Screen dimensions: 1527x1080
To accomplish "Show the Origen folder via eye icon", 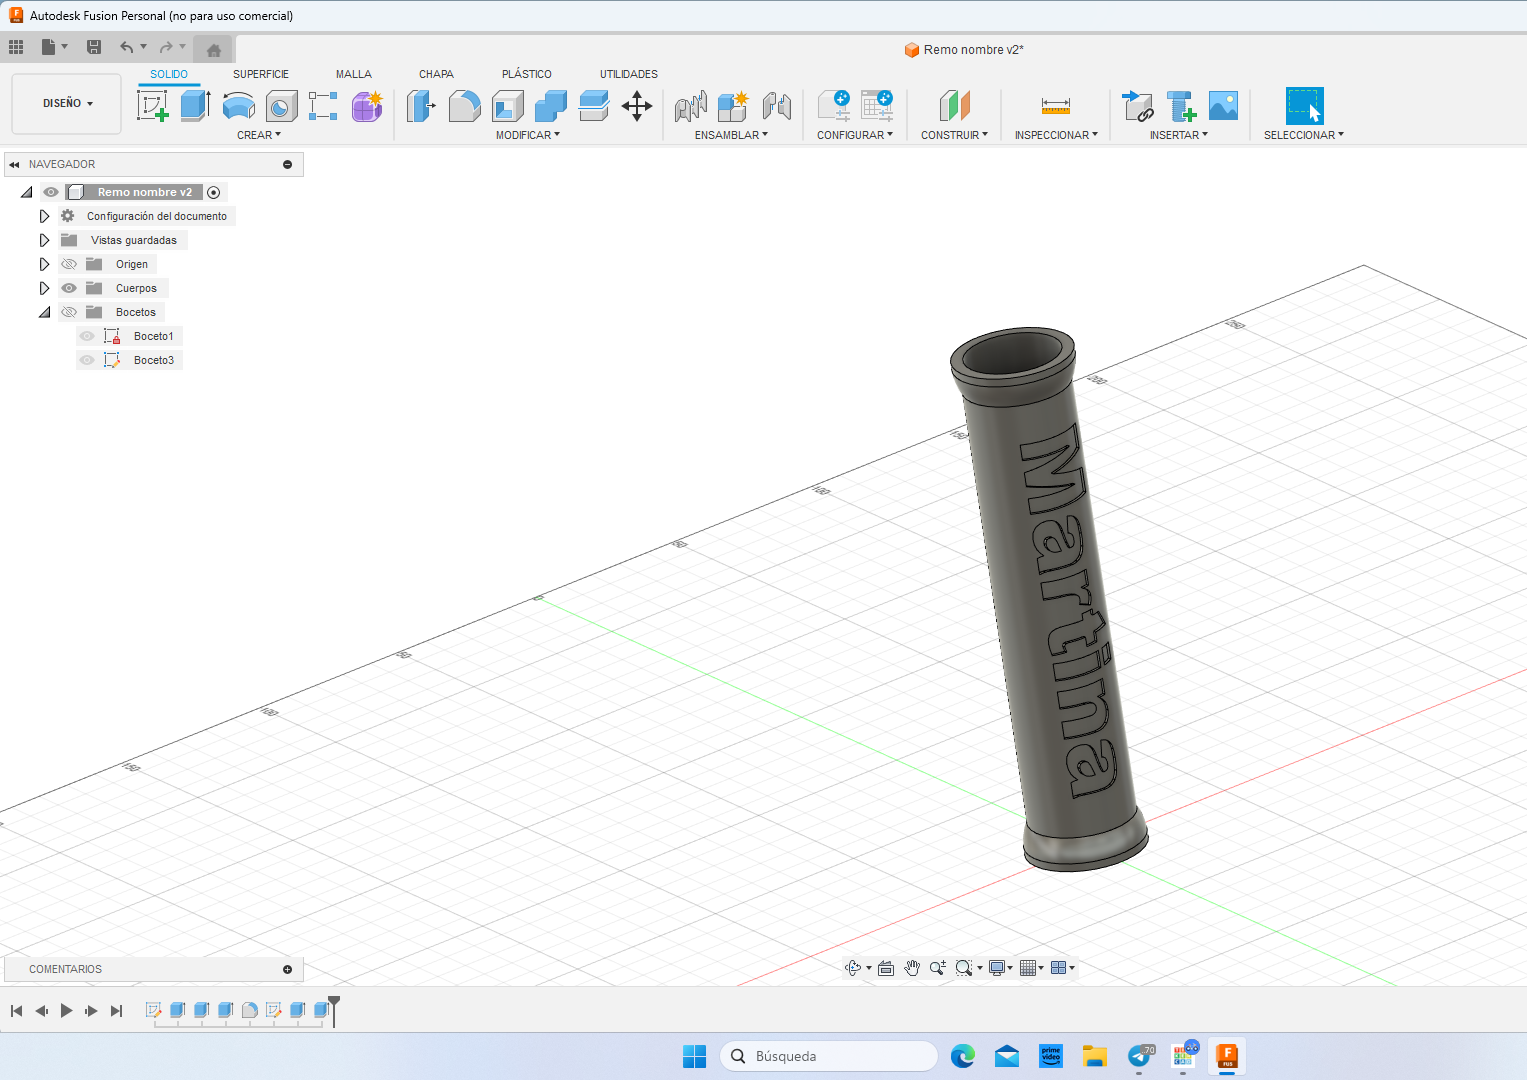I will tap(69, 264).
